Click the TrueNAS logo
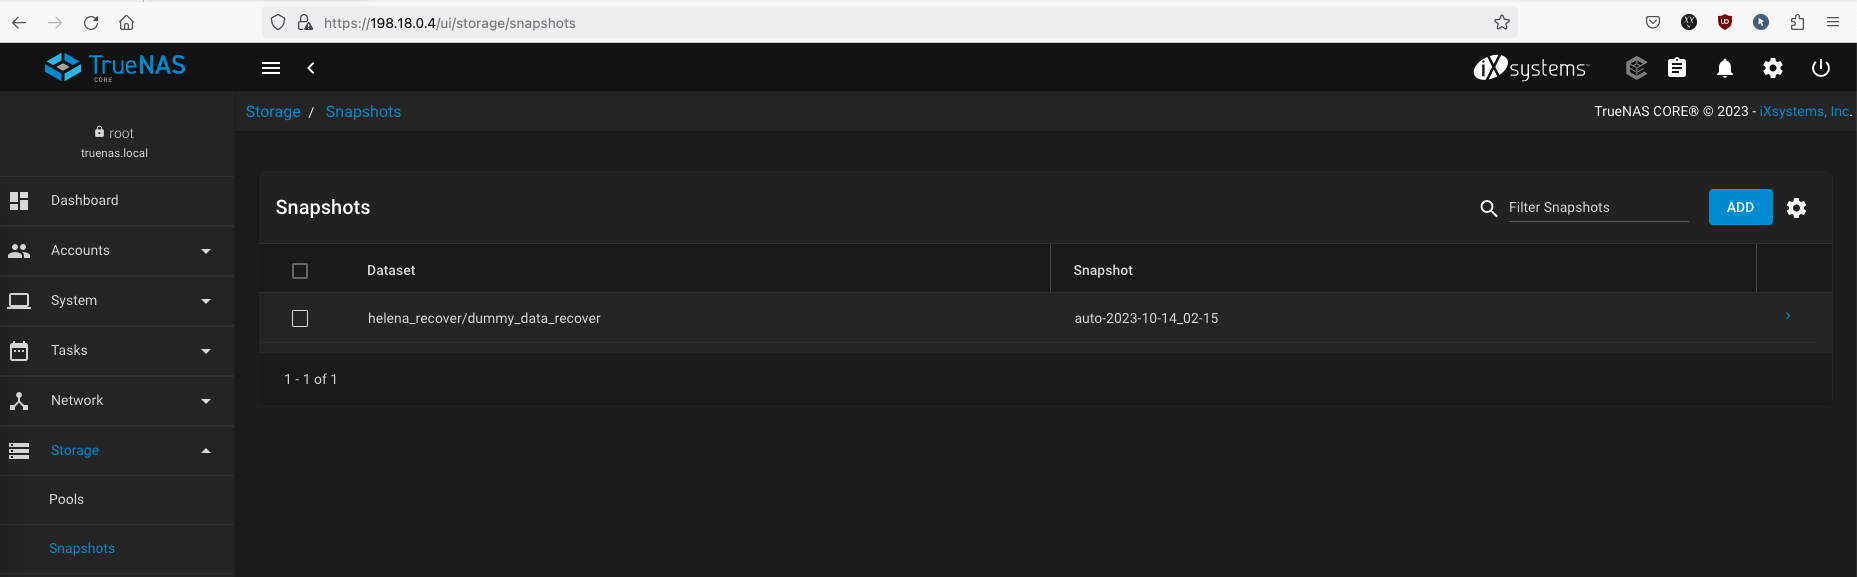 (115, 67)
